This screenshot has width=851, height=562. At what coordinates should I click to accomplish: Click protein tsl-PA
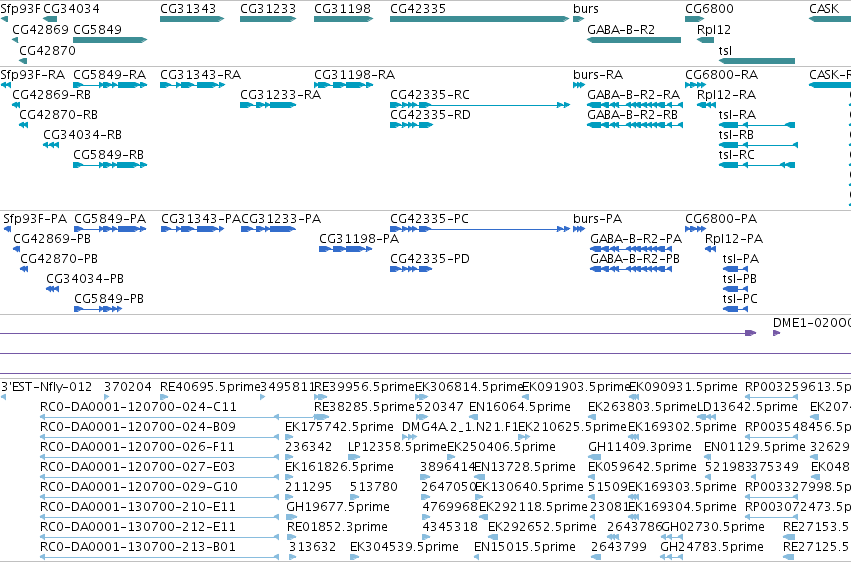coord(735,269)
